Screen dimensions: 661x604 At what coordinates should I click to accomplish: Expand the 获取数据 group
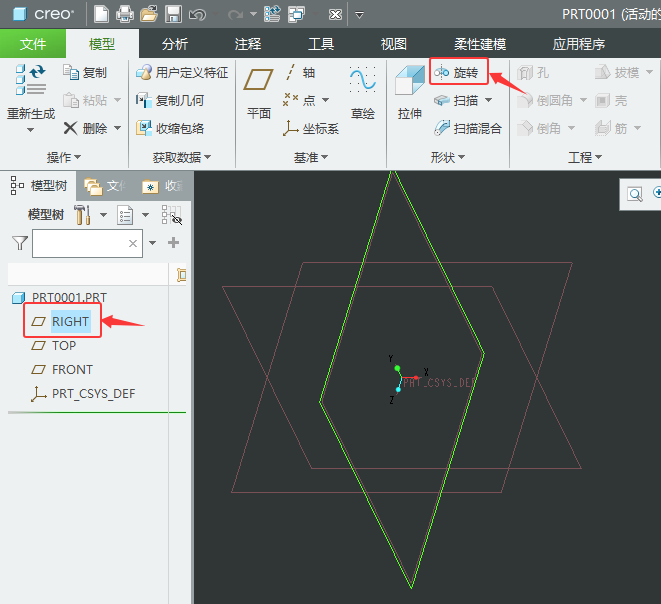click(x=182, y=157)
